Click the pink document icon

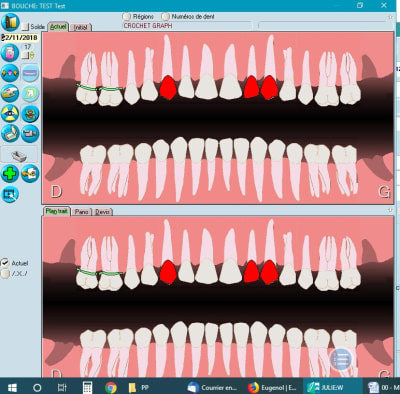coord(10,53)
